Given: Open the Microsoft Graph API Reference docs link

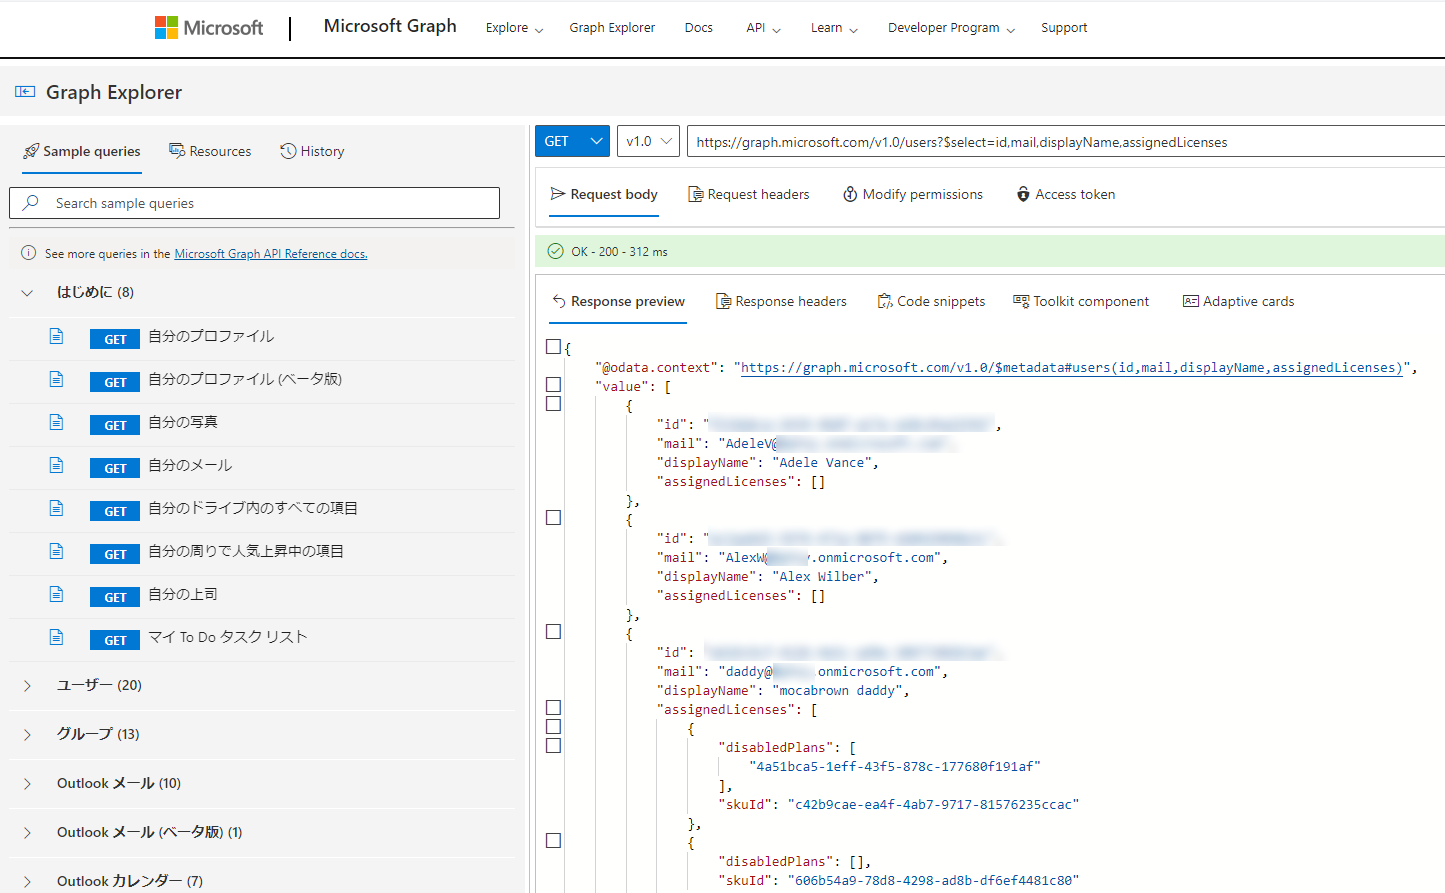Looking at the screenshot, I should coord(271,254).
